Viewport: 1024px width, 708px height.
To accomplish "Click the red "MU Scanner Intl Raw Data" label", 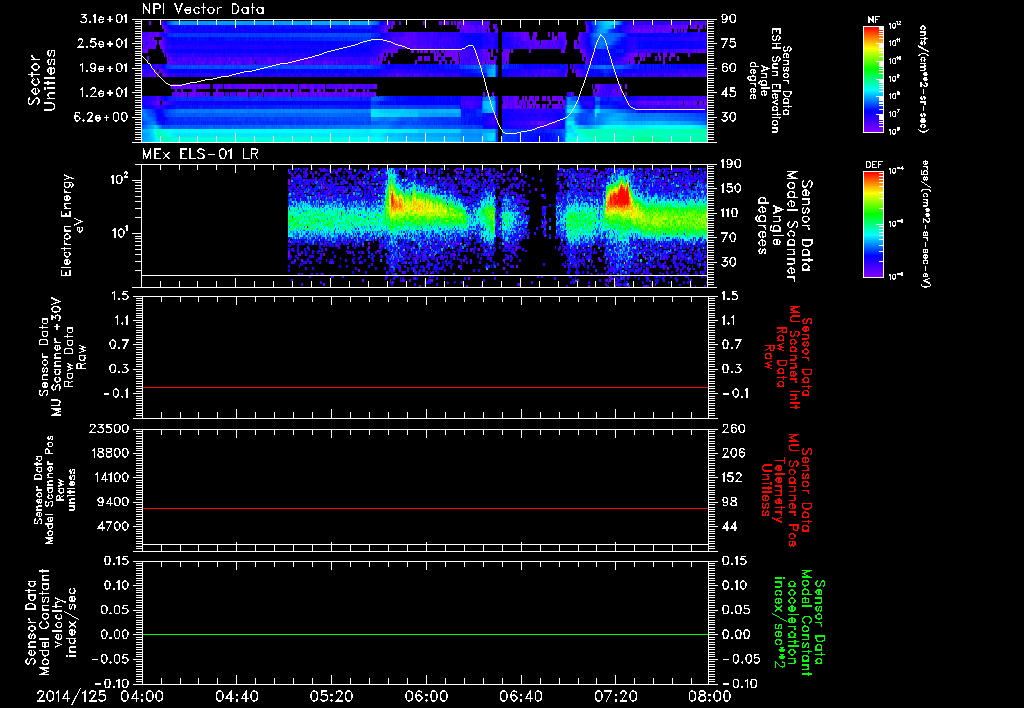I will 789,357.
